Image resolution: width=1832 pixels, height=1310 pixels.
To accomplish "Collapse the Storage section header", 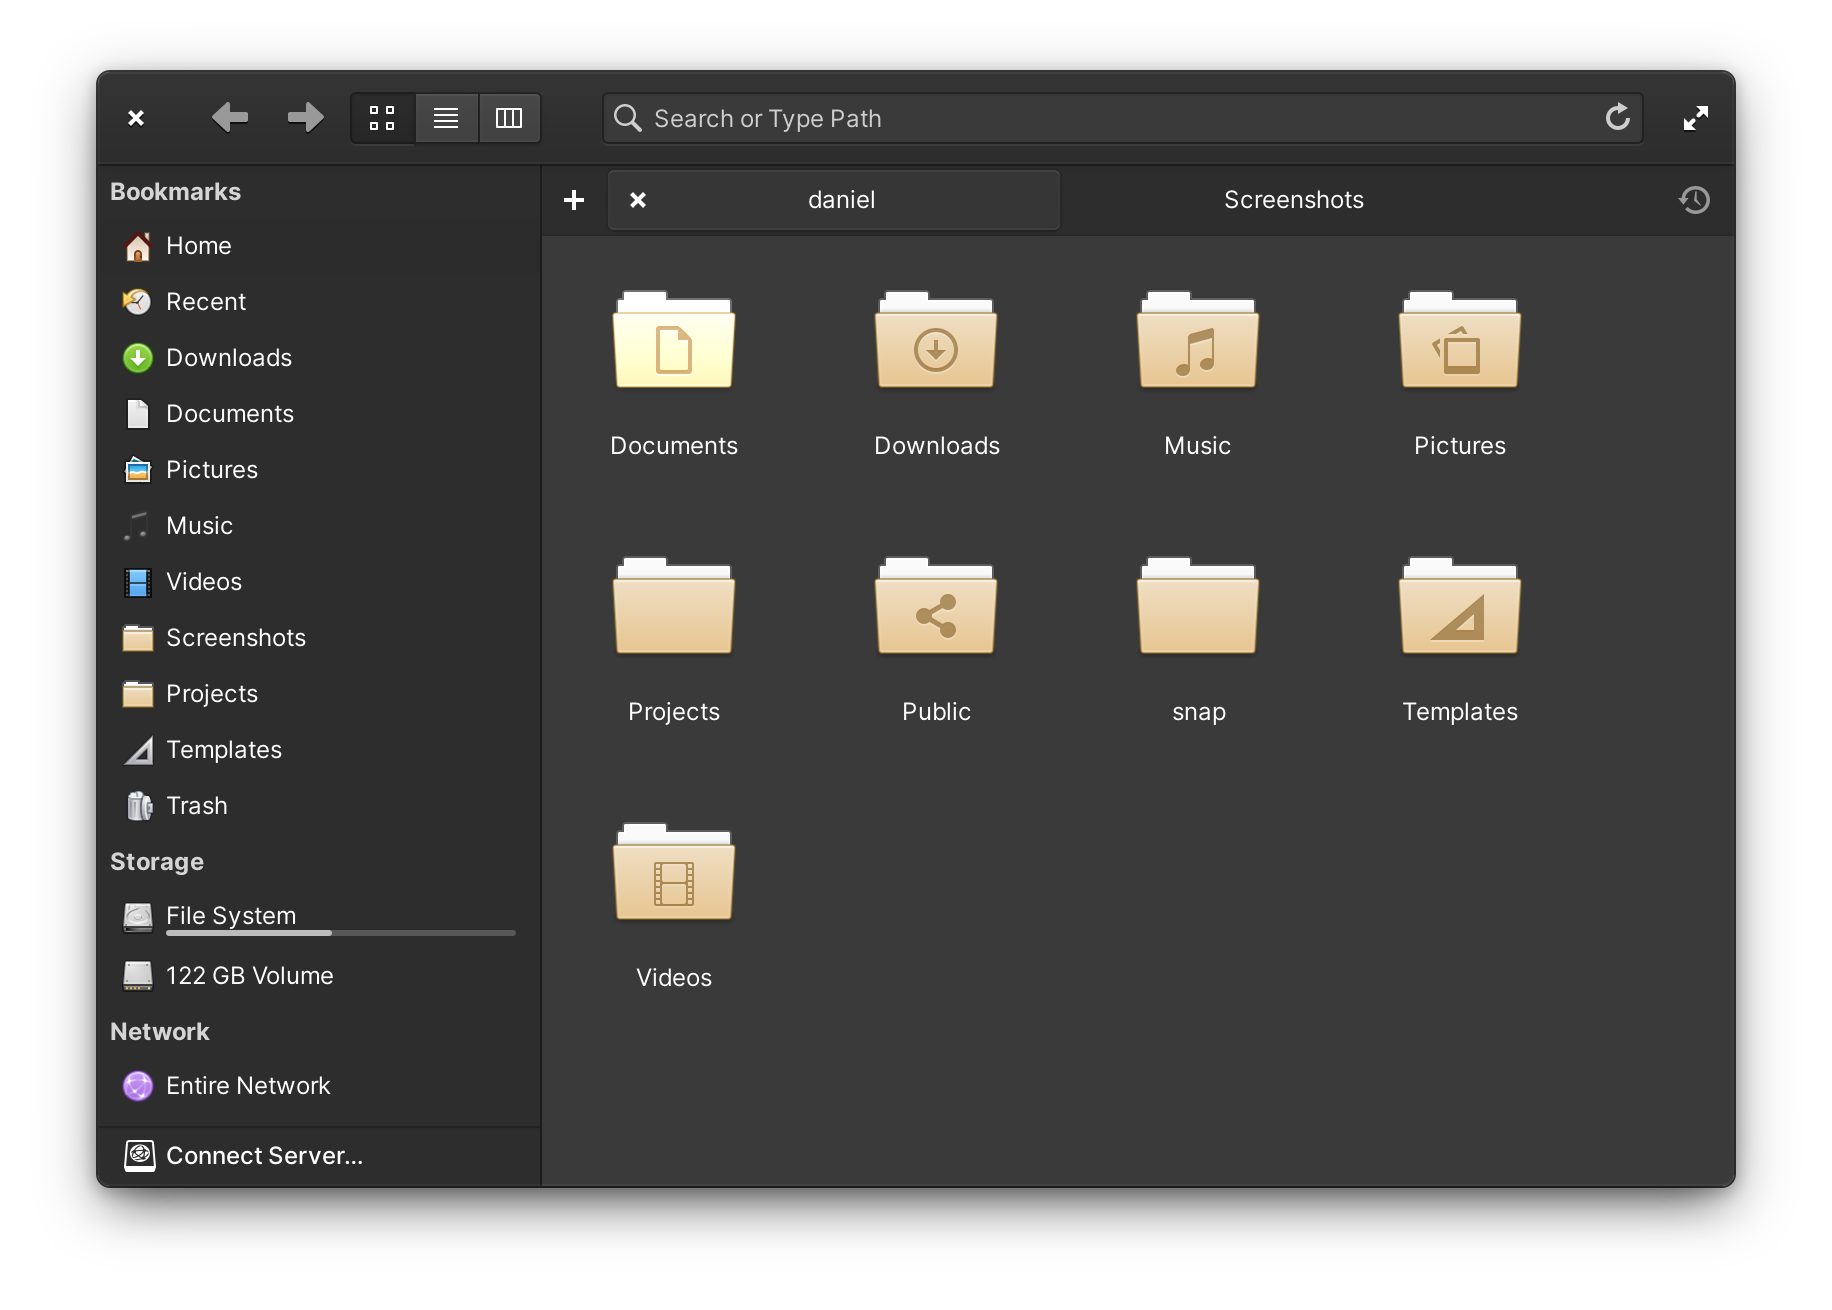I will point(157,862).
